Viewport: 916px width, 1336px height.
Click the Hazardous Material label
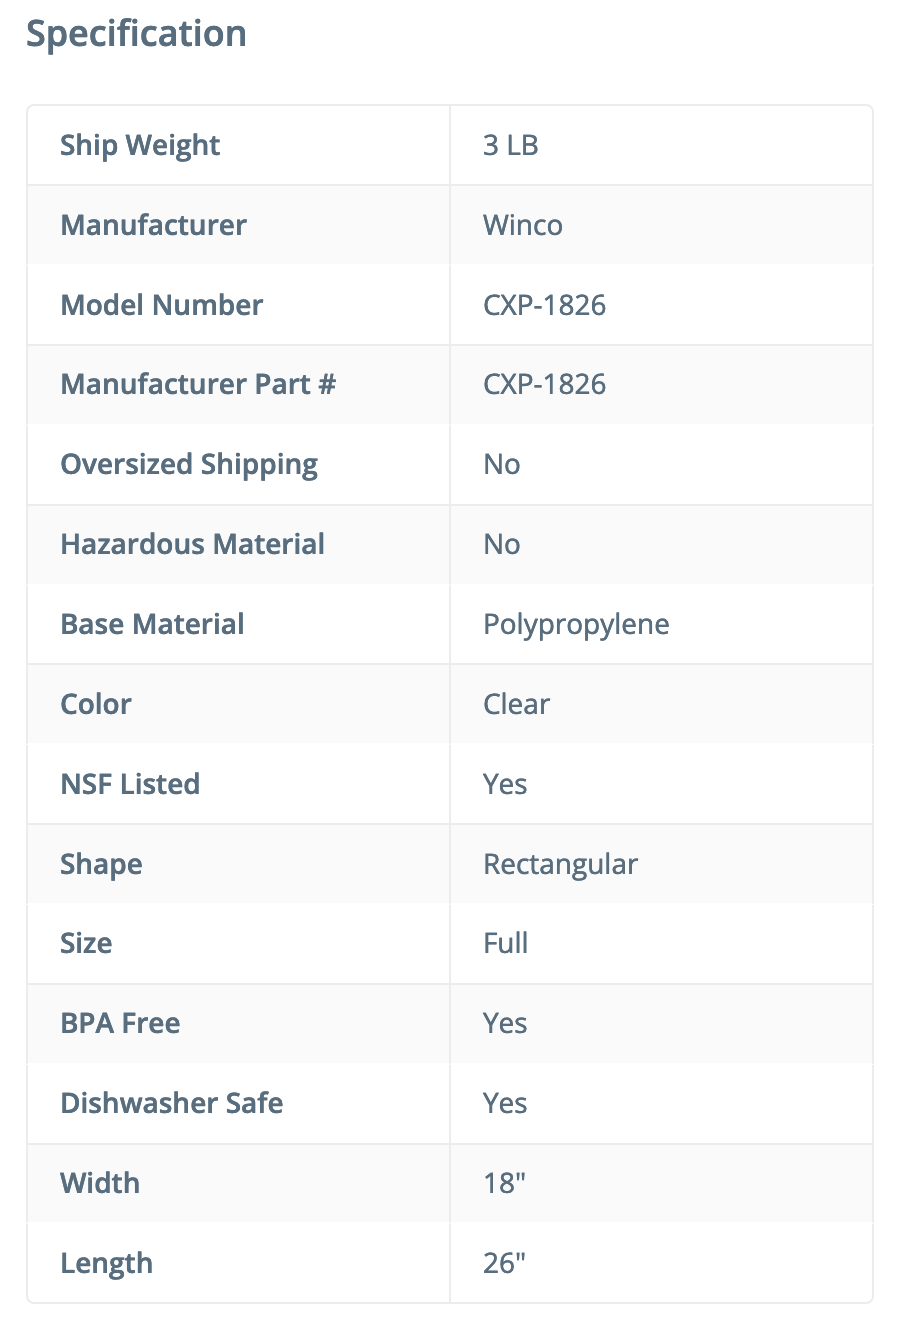pyautogui.click(x=193, y=544)
